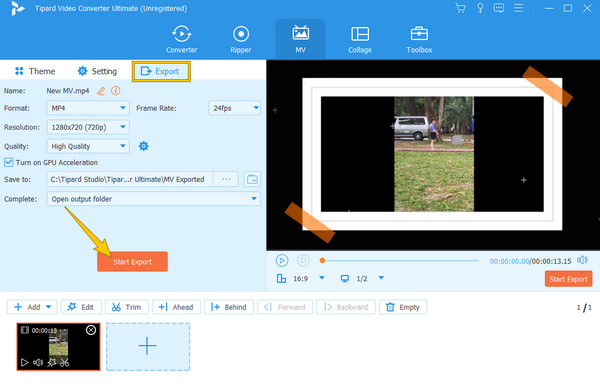Select the MV tab
The image size is (600, 384).
point(300,39)
